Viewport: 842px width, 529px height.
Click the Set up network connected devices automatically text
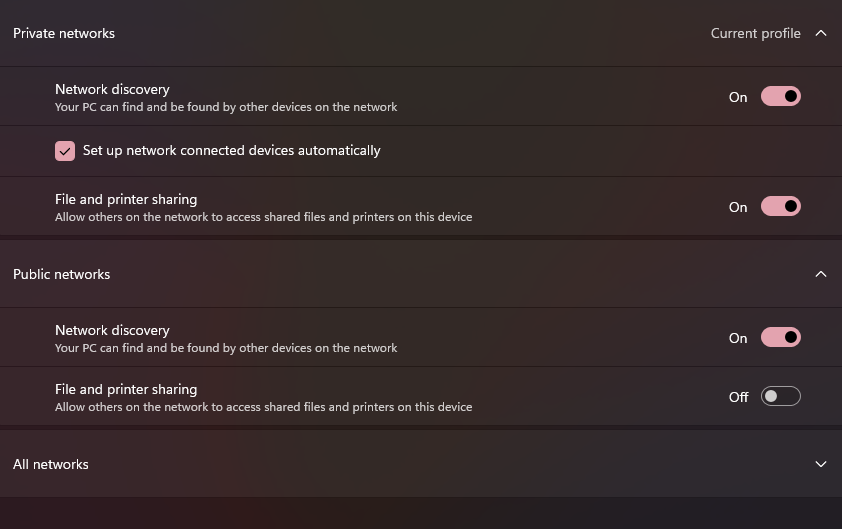[231, 151]
